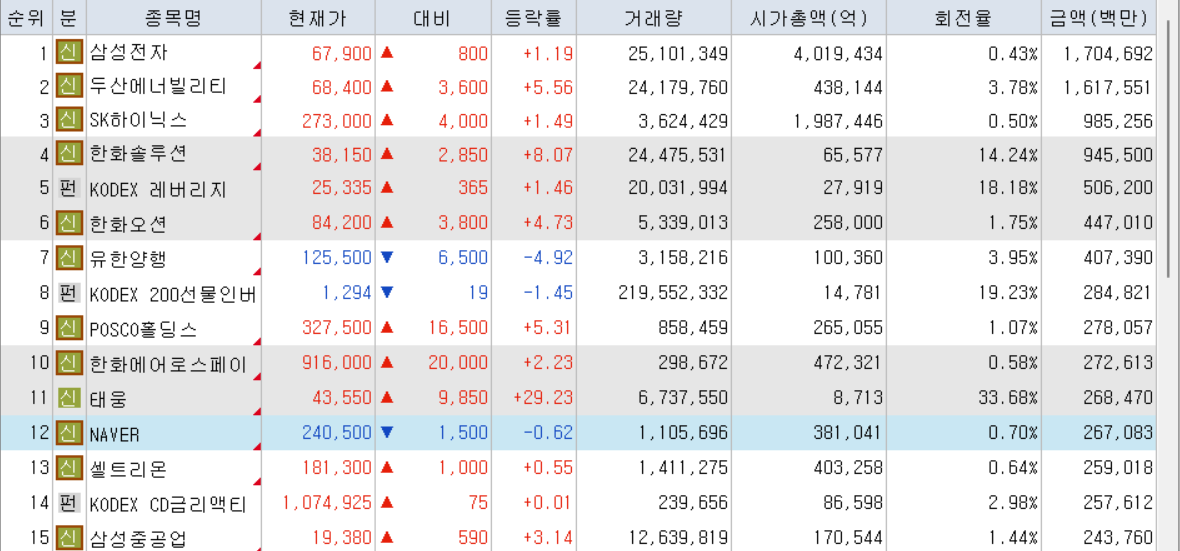Click the 신 icon for 한화솔루션
This screenshot has height=551, width=1180.
(70, 154)
